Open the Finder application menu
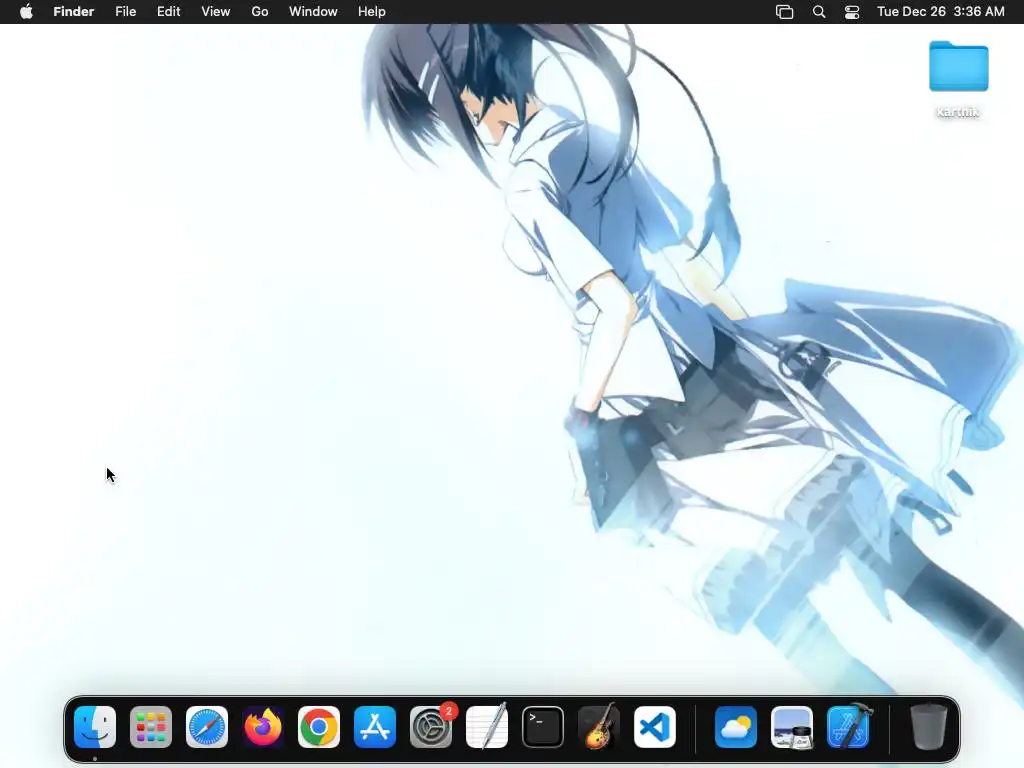Viewport: 1024px width, 768px height. coord(74,12)
